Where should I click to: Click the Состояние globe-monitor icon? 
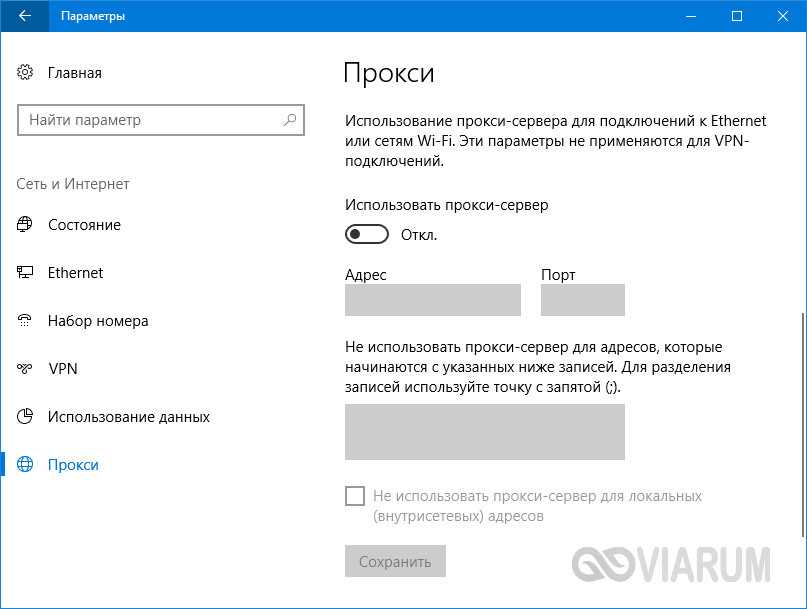25,224
